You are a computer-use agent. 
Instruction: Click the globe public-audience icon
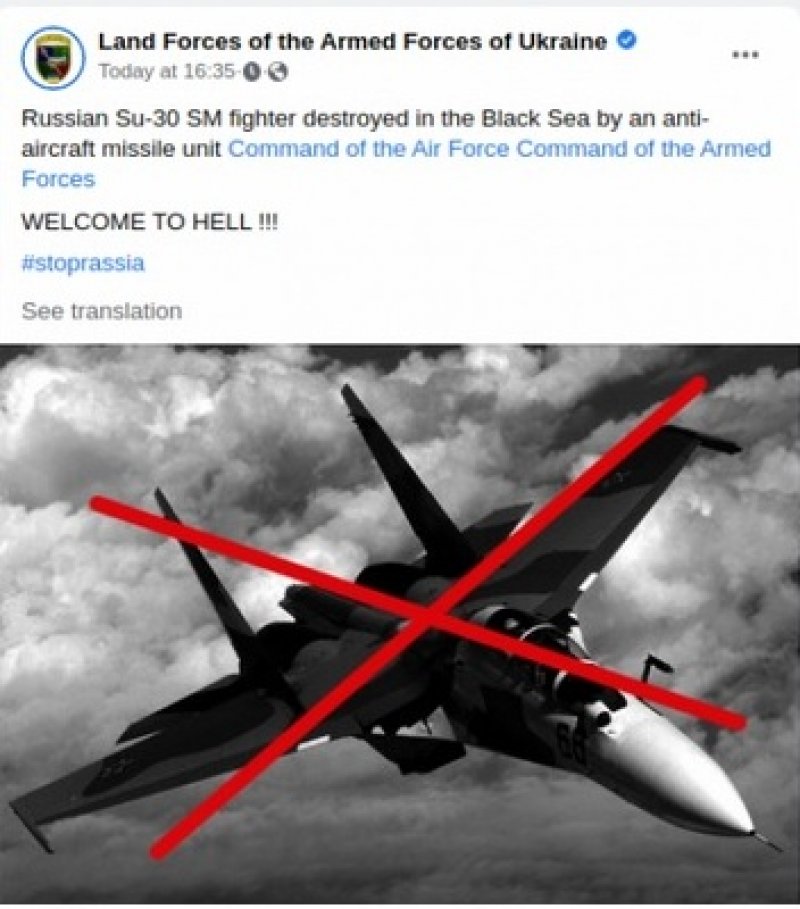click(278, 72)
